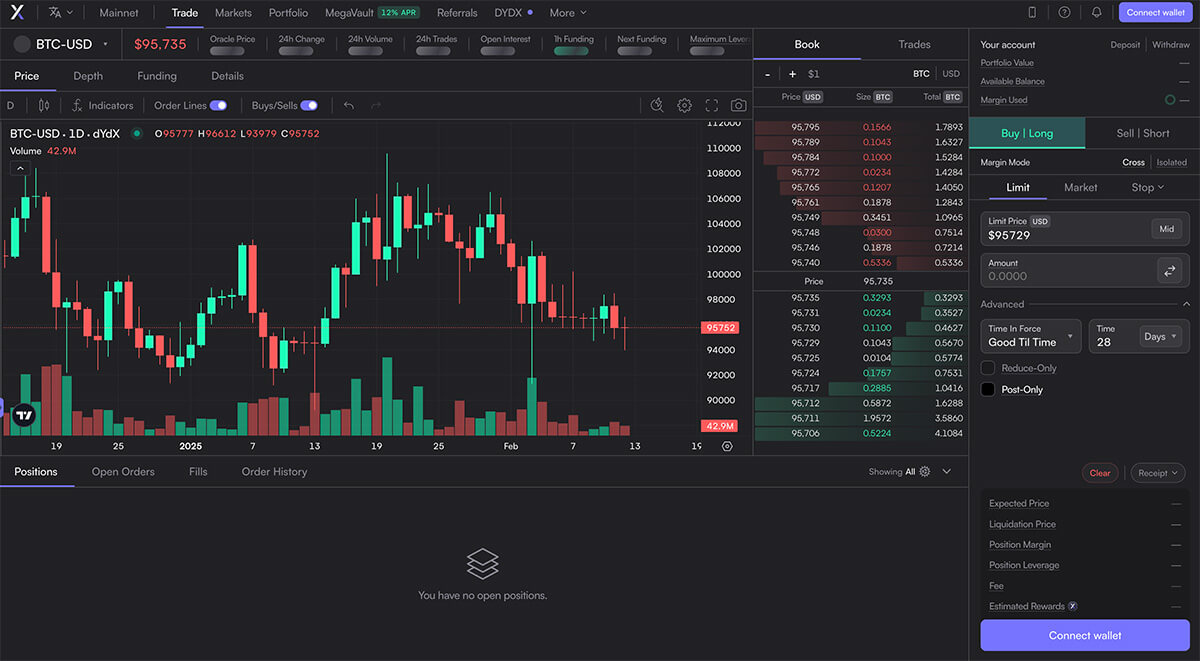Click the notifications bell icon

point(1096,13)
